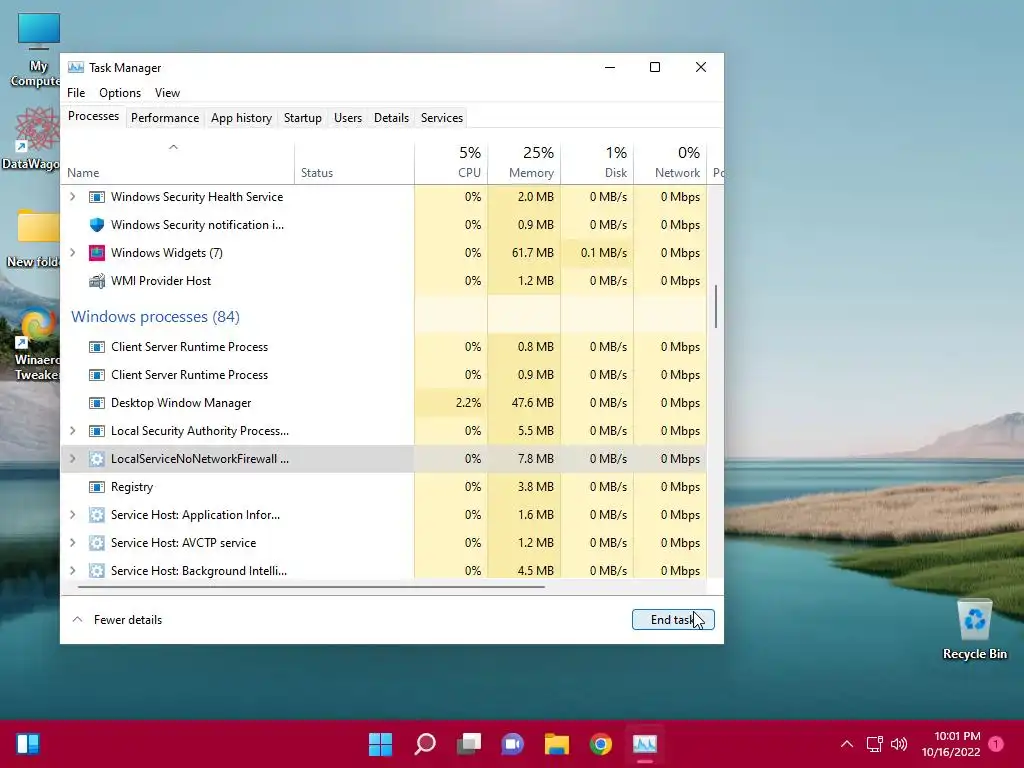
Task: Select the first Client Server Runtime Process row
Action: [x=384, y=347]
